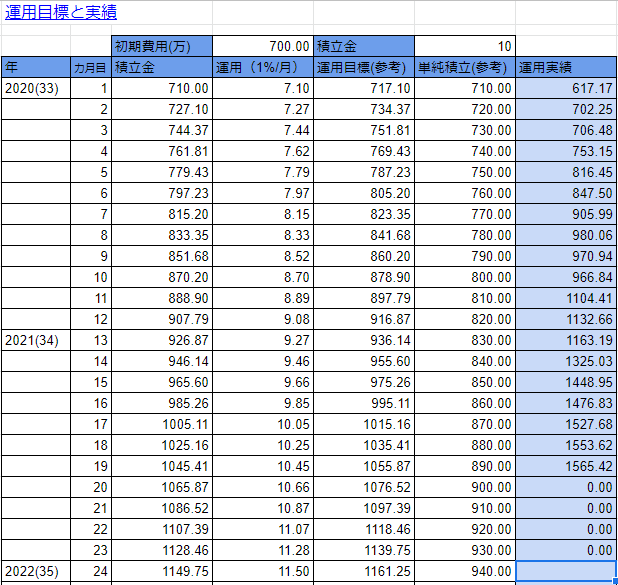Select the カ月目 column header cell
The width and height of the screenshot is (618, 585).
[x=90, y=67]
